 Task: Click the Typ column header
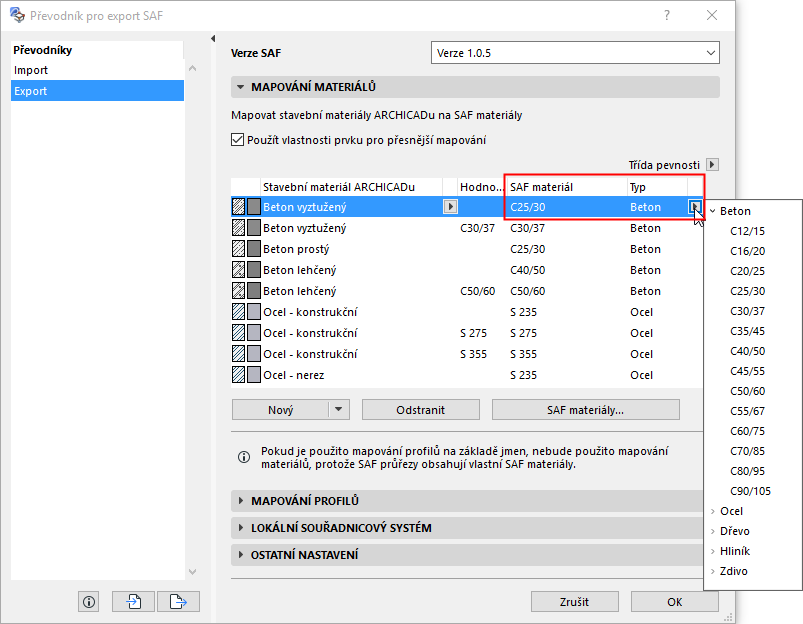coord(658,187)
